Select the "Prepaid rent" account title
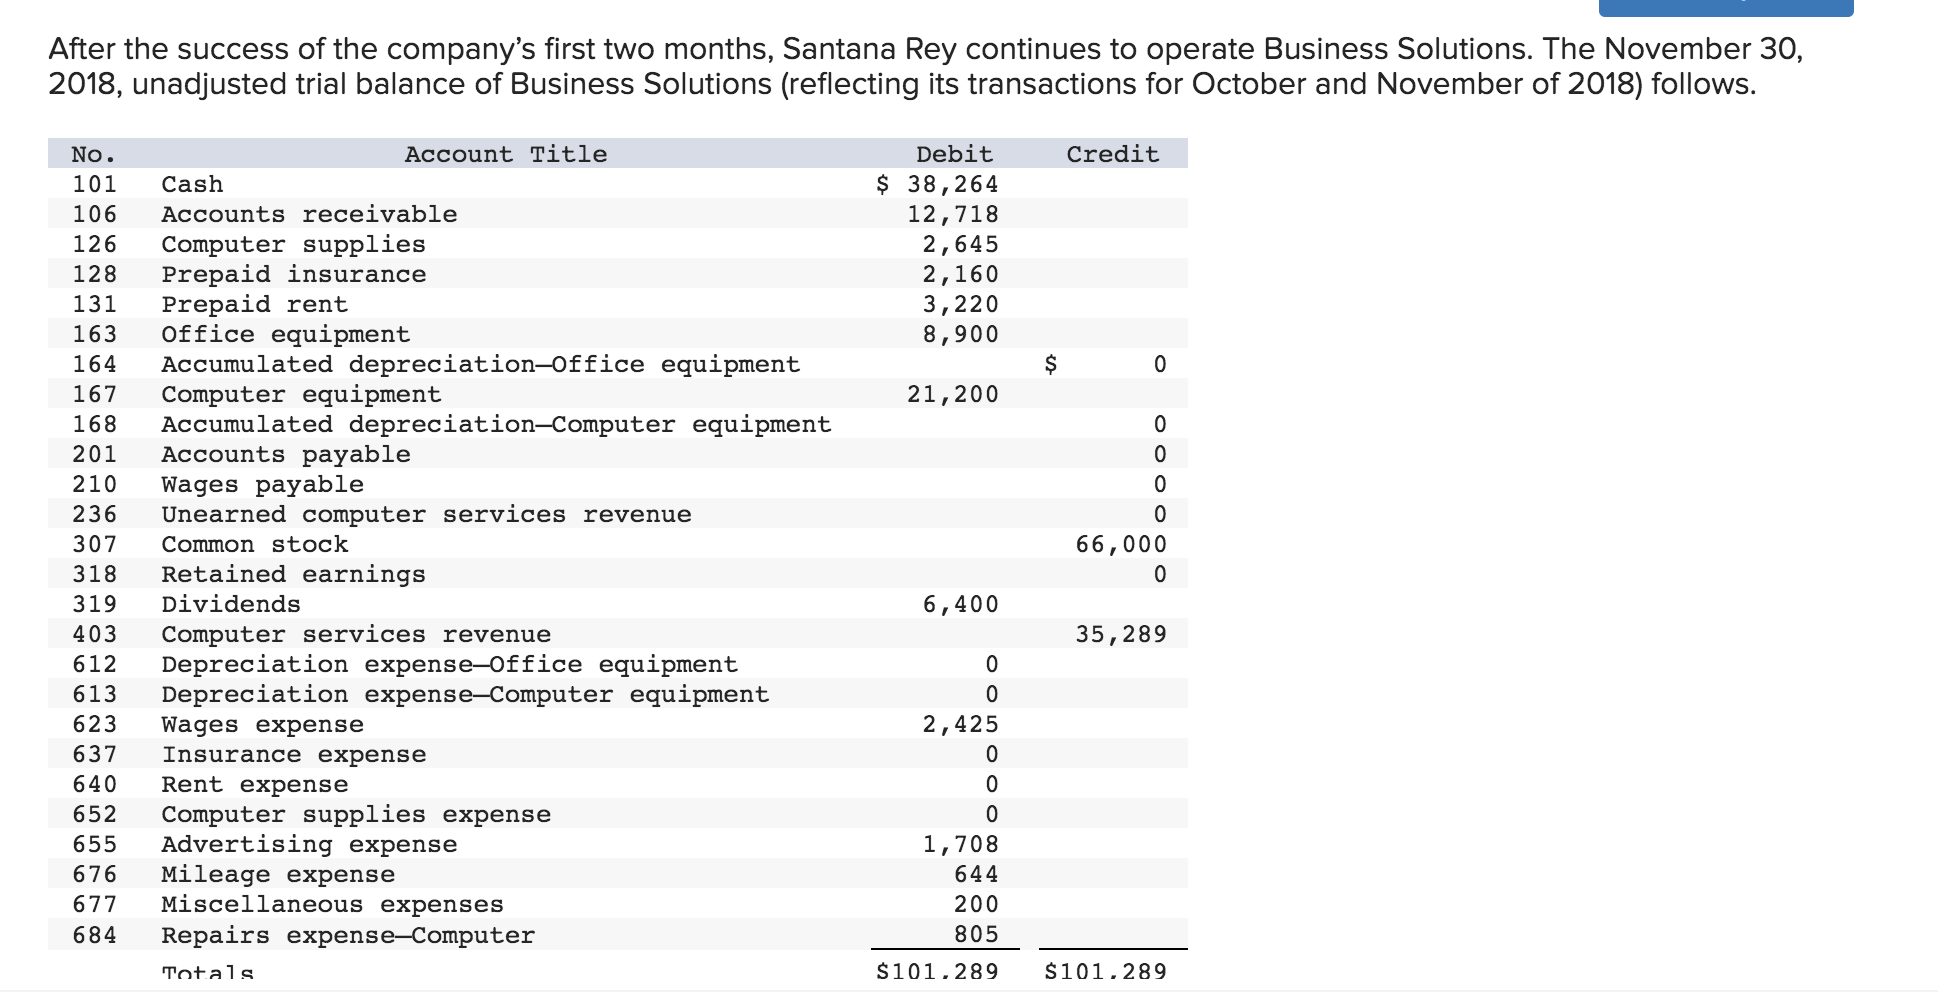The image size is (1938, 996). pos(254,304)
